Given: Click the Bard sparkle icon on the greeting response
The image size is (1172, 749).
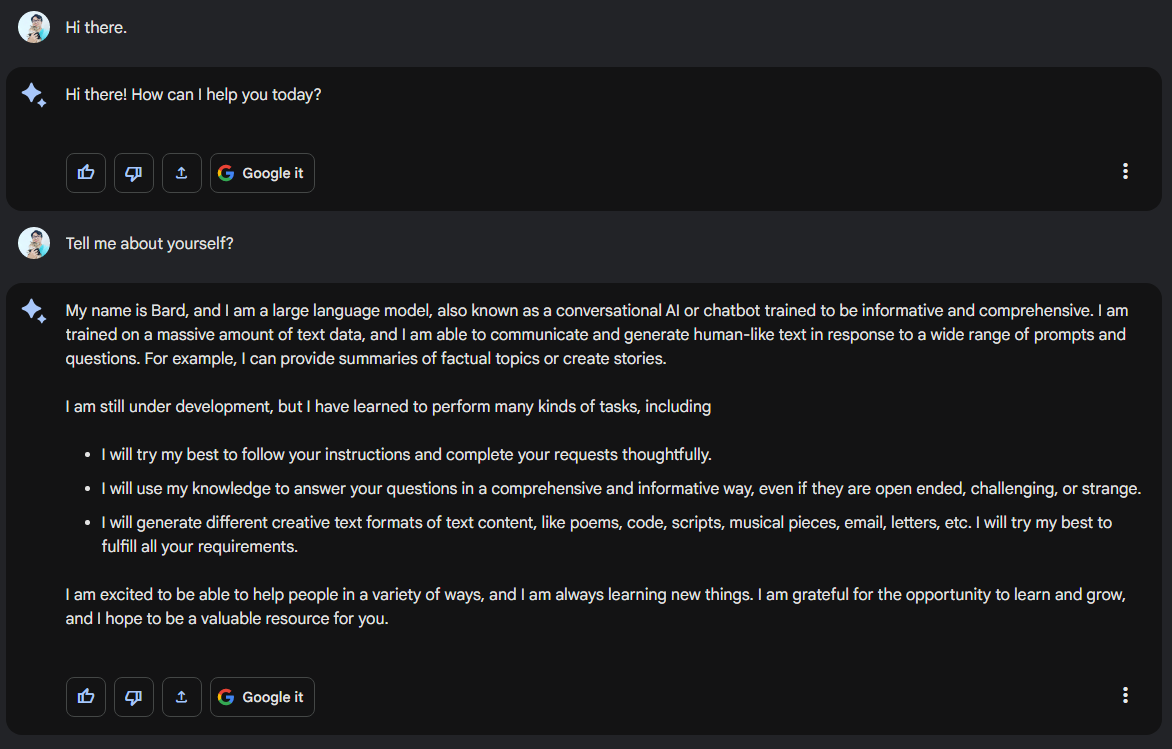Looking at the screenshot, I should point(34,95).
